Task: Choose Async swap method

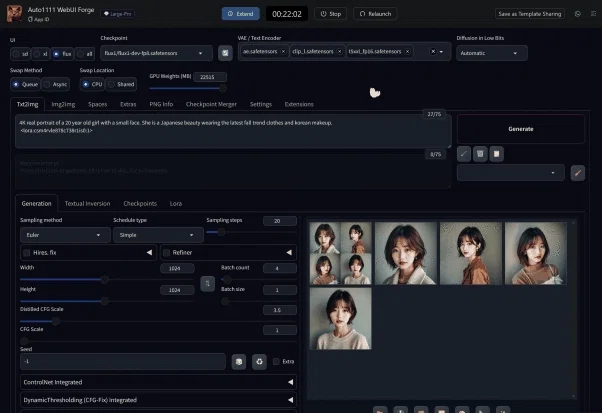Action: (x=56, y=84)
